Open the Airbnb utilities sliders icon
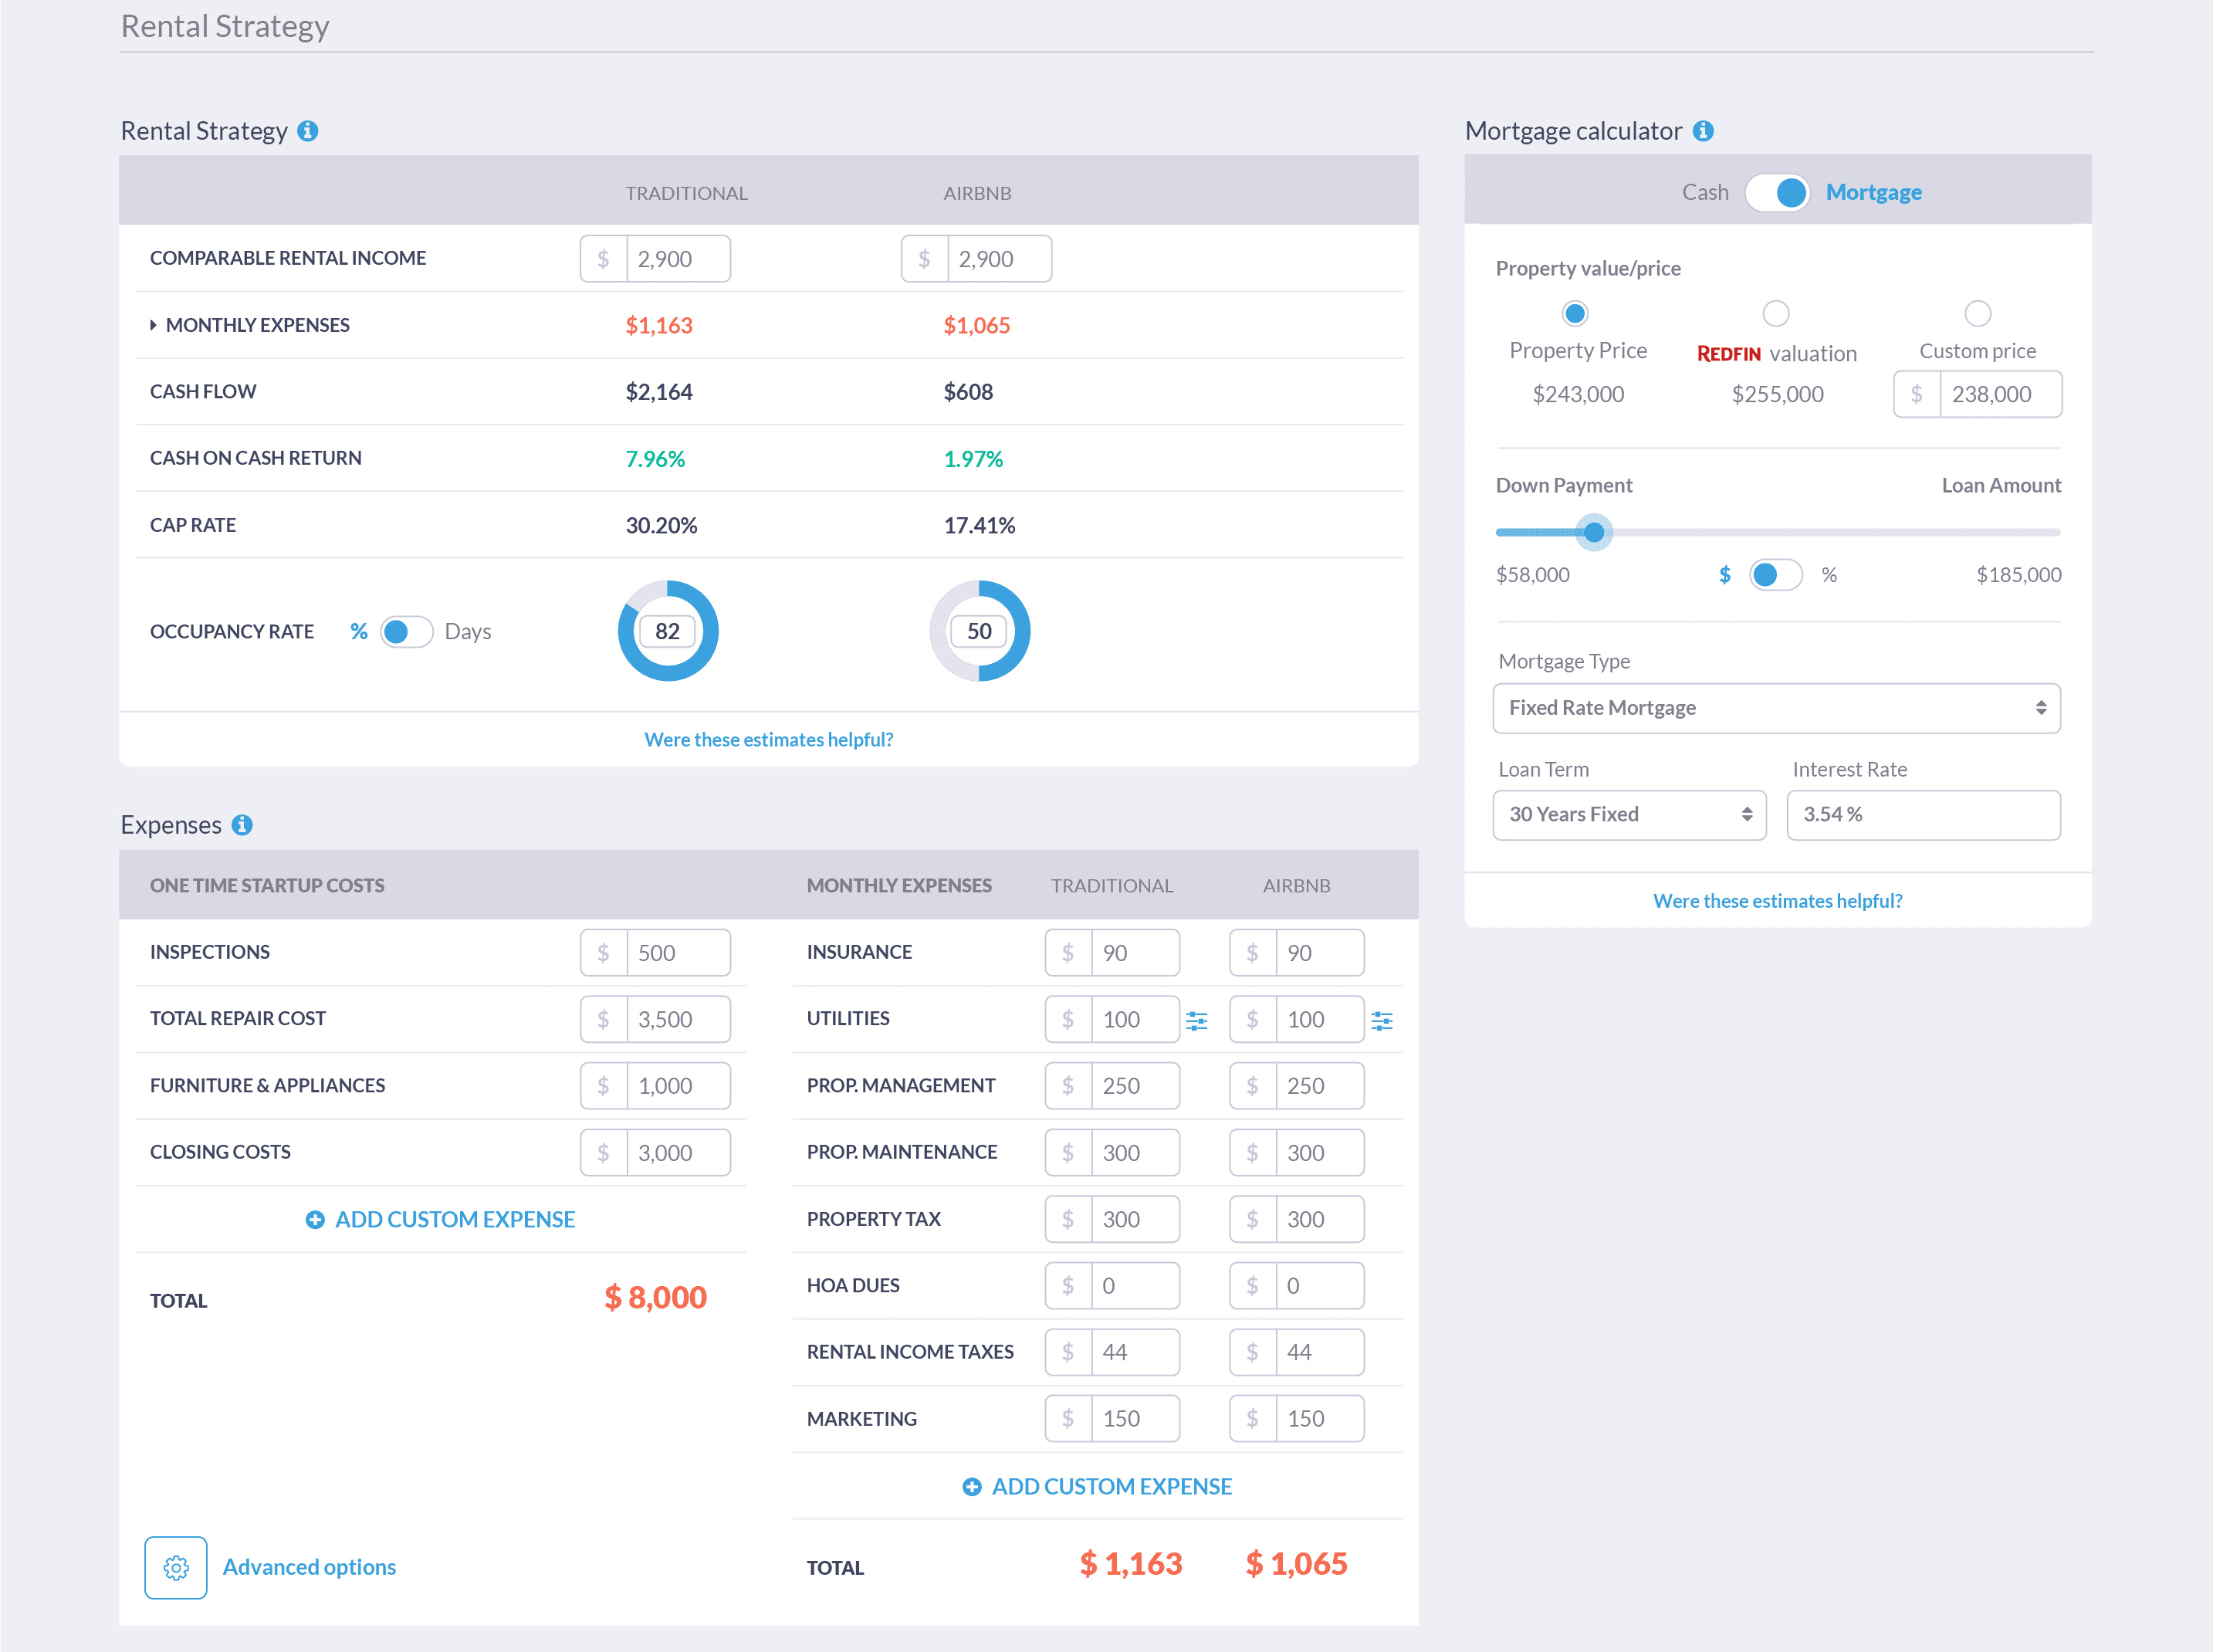 [x=1381, y=1020]
